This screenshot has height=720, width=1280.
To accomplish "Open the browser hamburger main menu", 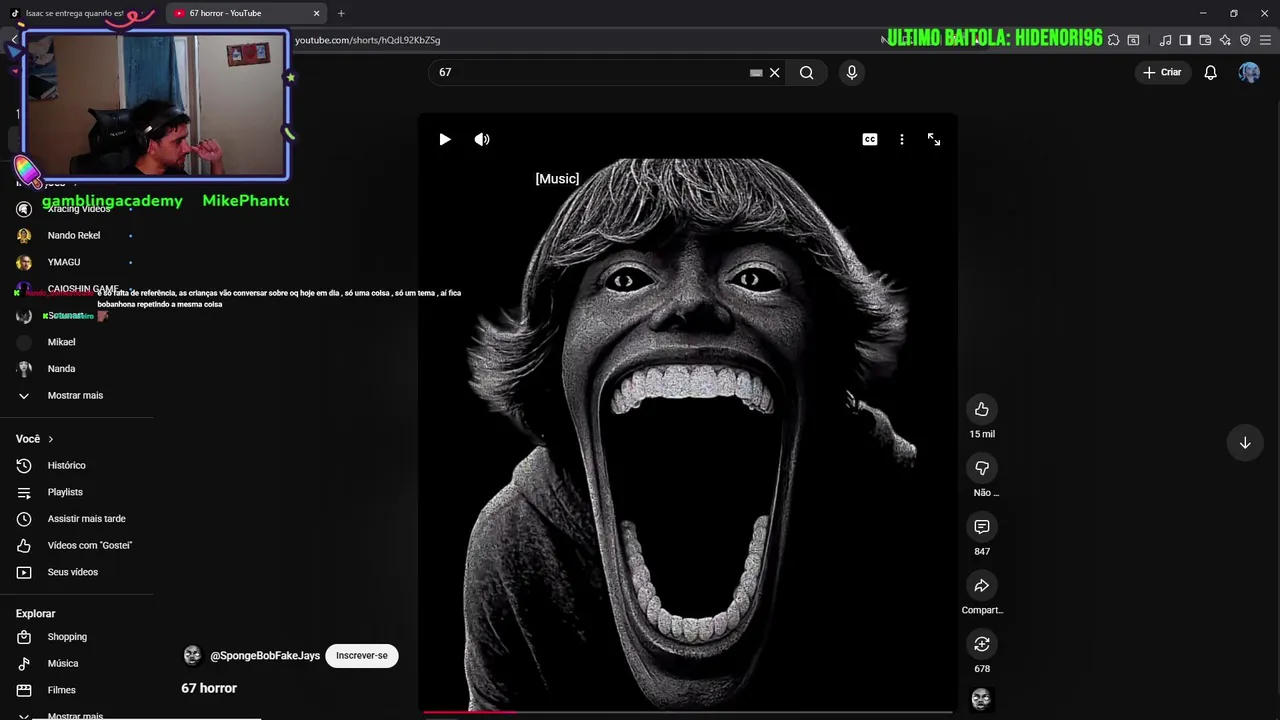I will point(1265,40).
